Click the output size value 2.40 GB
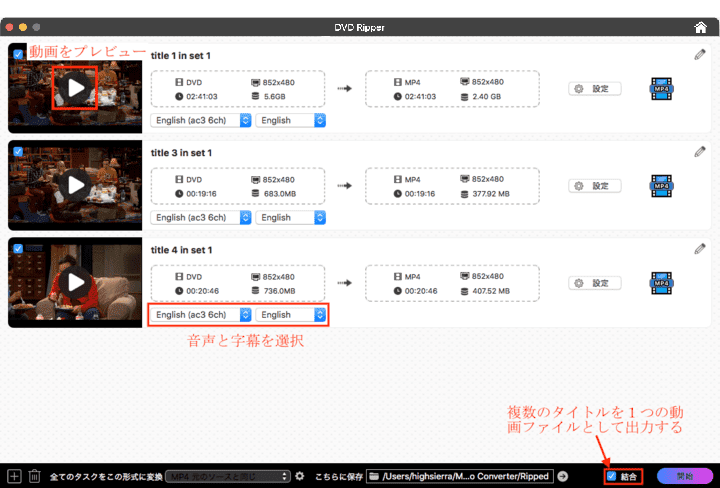This screenshot has width=720, height=488. tap(486, 96)
